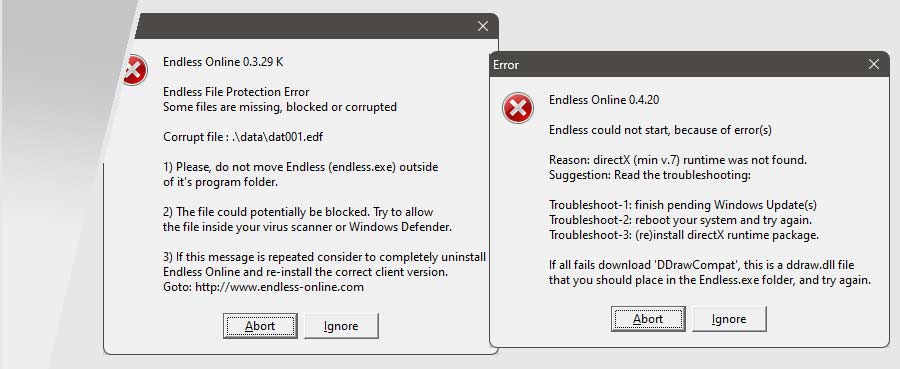Close the Error dialog using its X
This screenshot has width=900, height=369.
874,64
